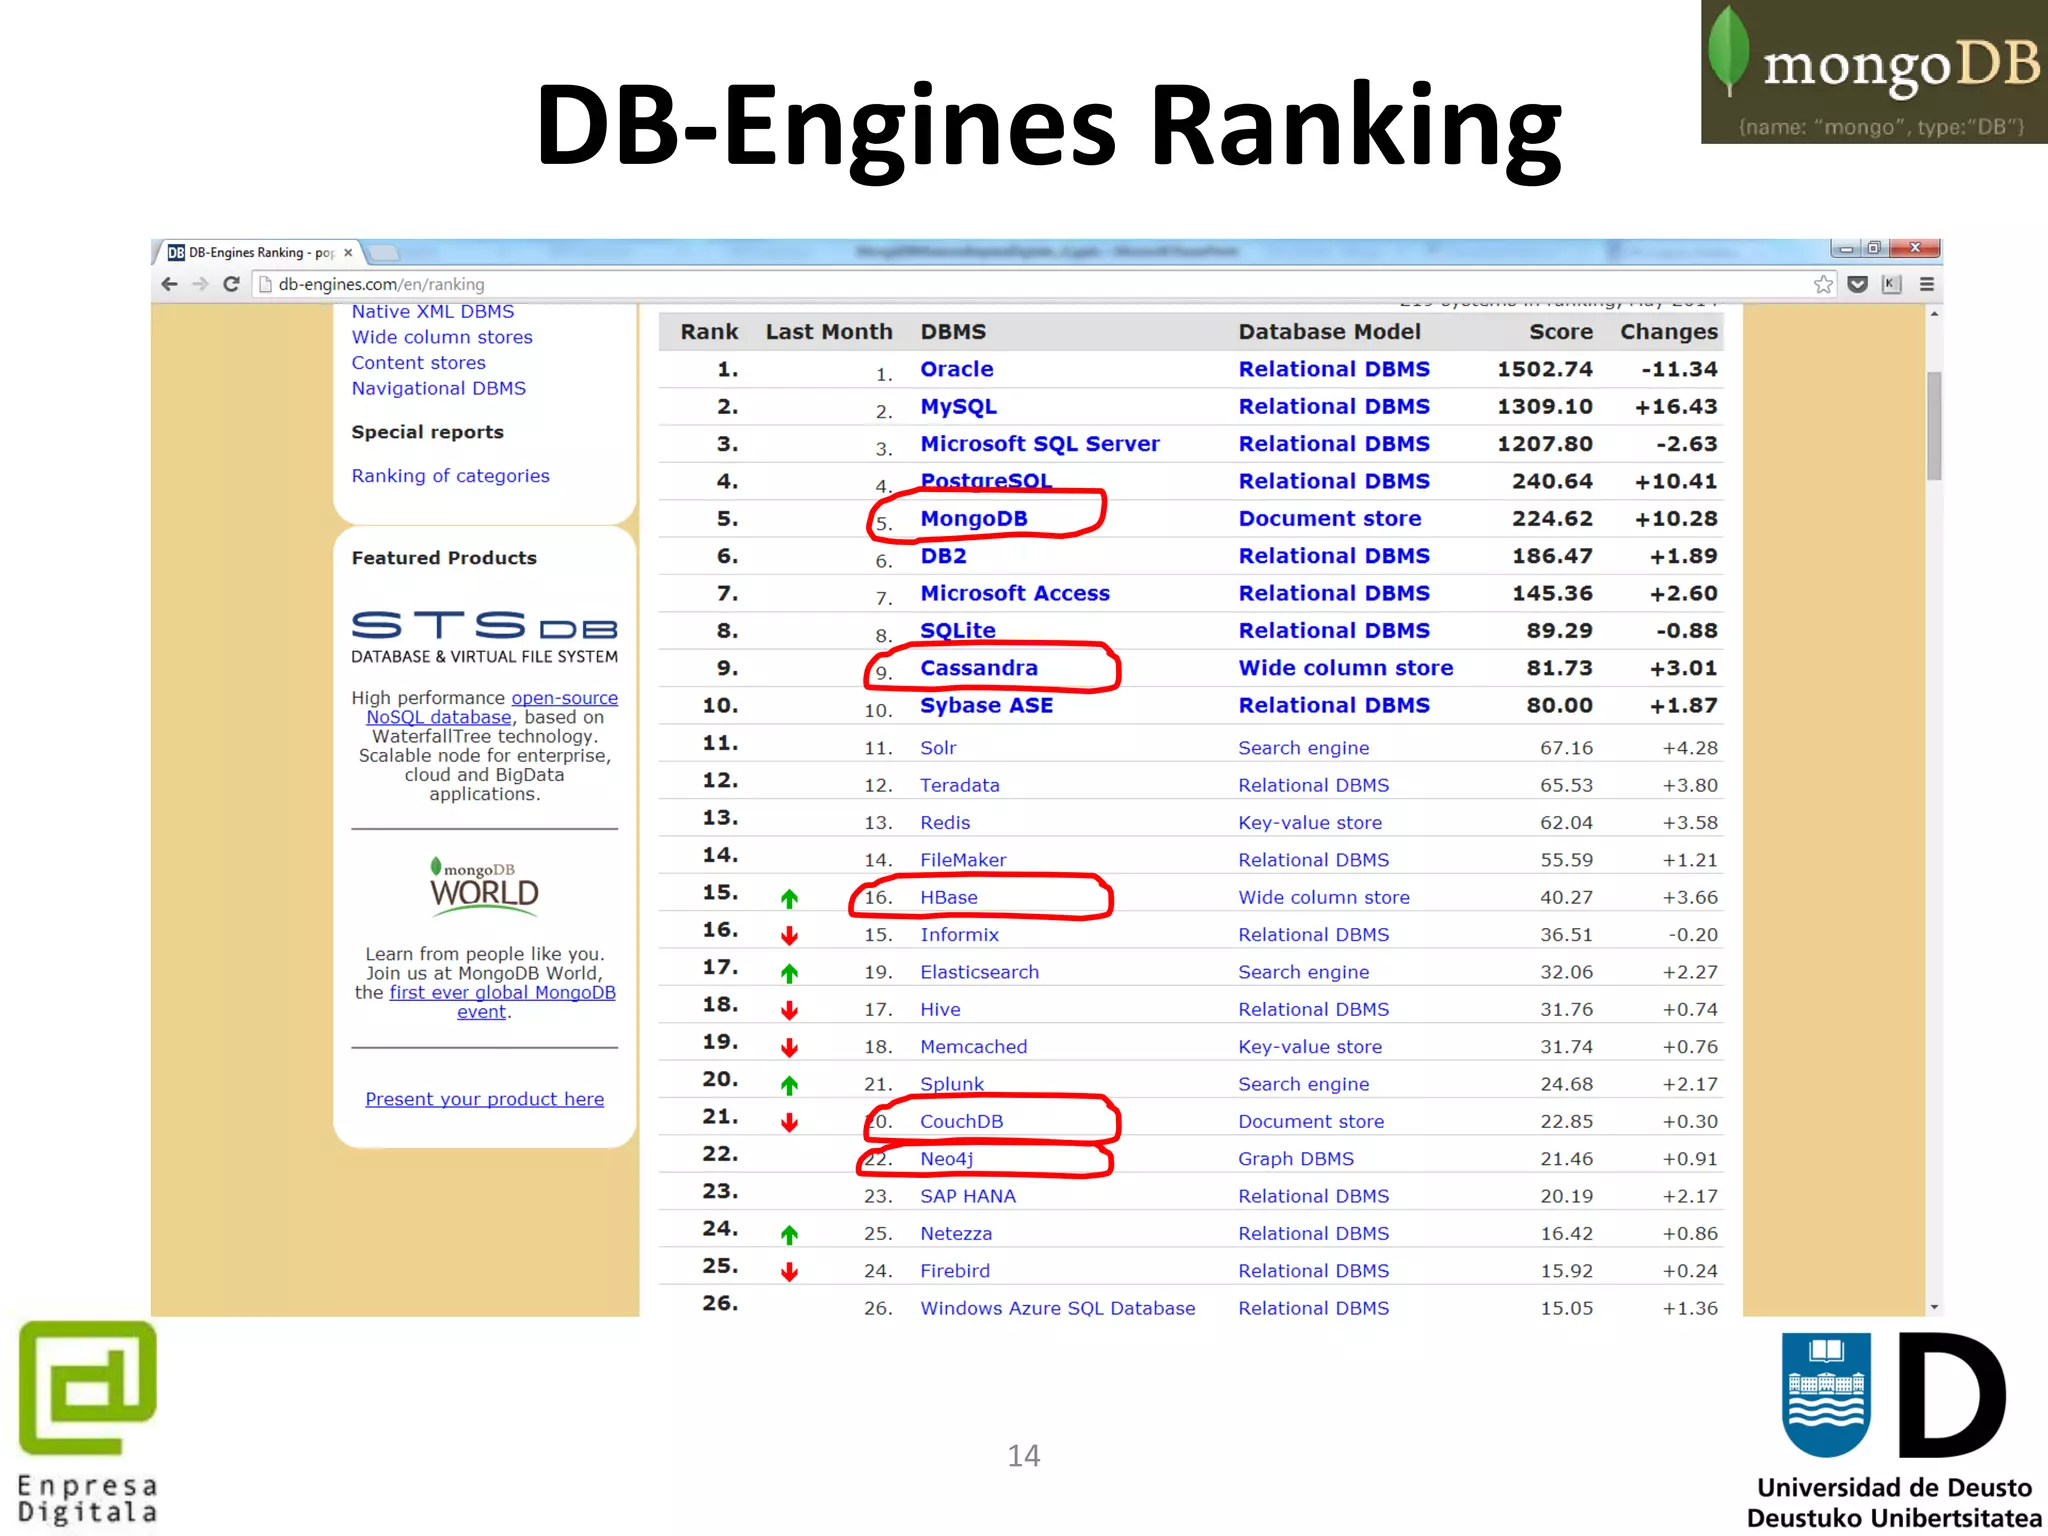2048x1536 pixels.
Task: Open the Microsoft SQL Server entry
Action: click(1040, 444)
